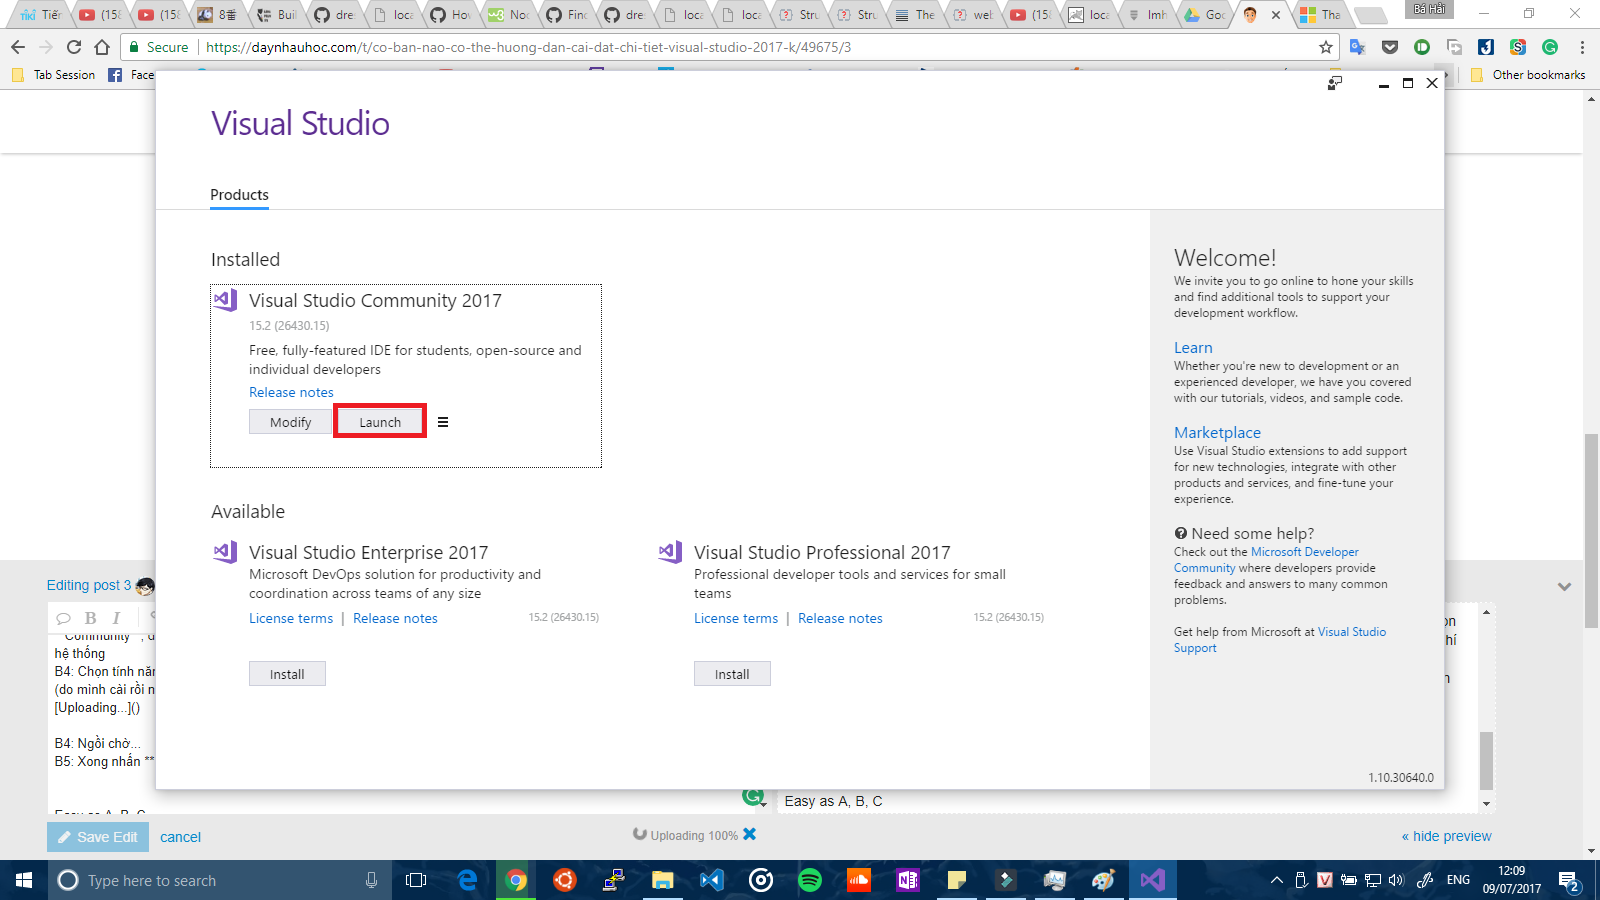This screenshot has width=1600, height=900.
Task: Open the Grammarly extension in the browser toolbar
Action: [x=1550, y=46]
